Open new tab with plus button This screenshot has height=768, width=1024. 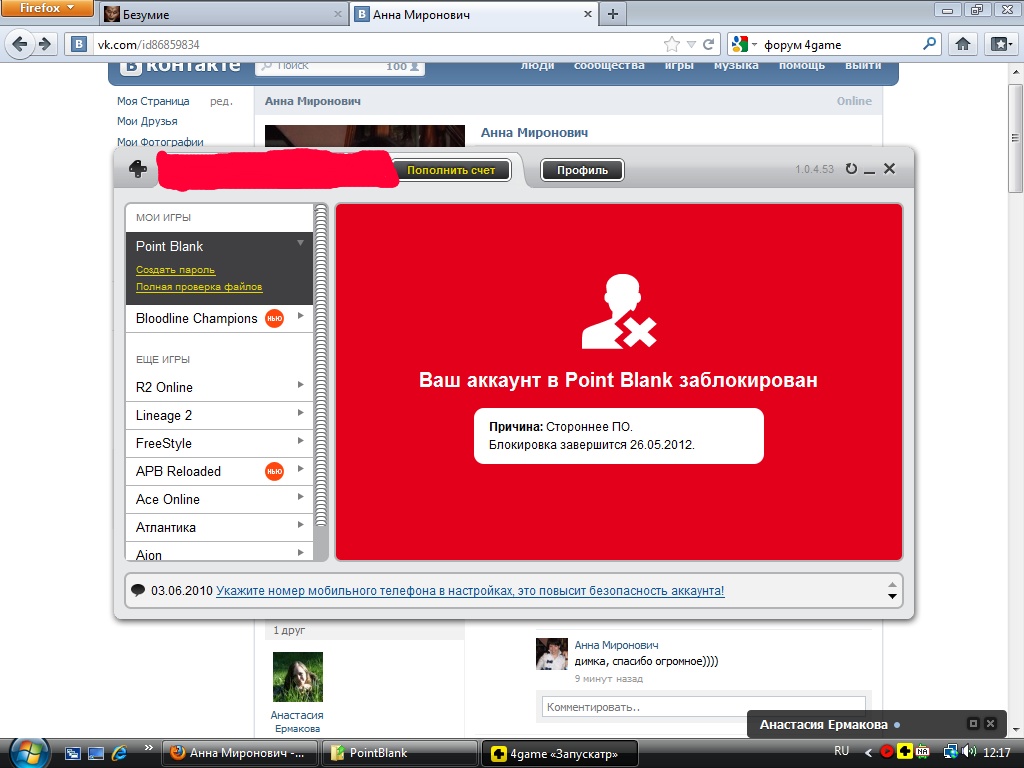(x=612, y=14)
